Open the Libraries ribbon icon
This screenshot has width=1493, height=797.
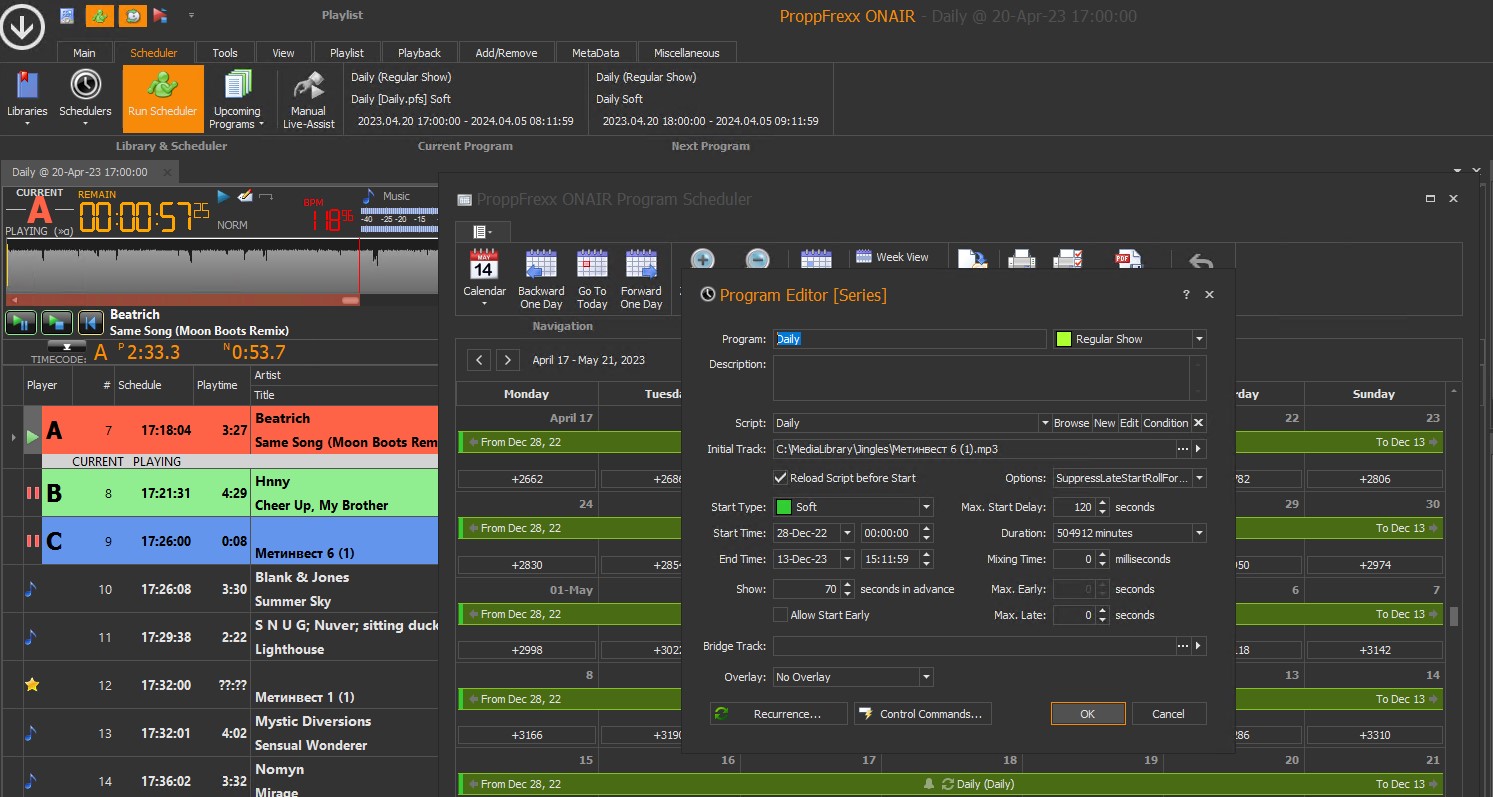click(27, 87)
